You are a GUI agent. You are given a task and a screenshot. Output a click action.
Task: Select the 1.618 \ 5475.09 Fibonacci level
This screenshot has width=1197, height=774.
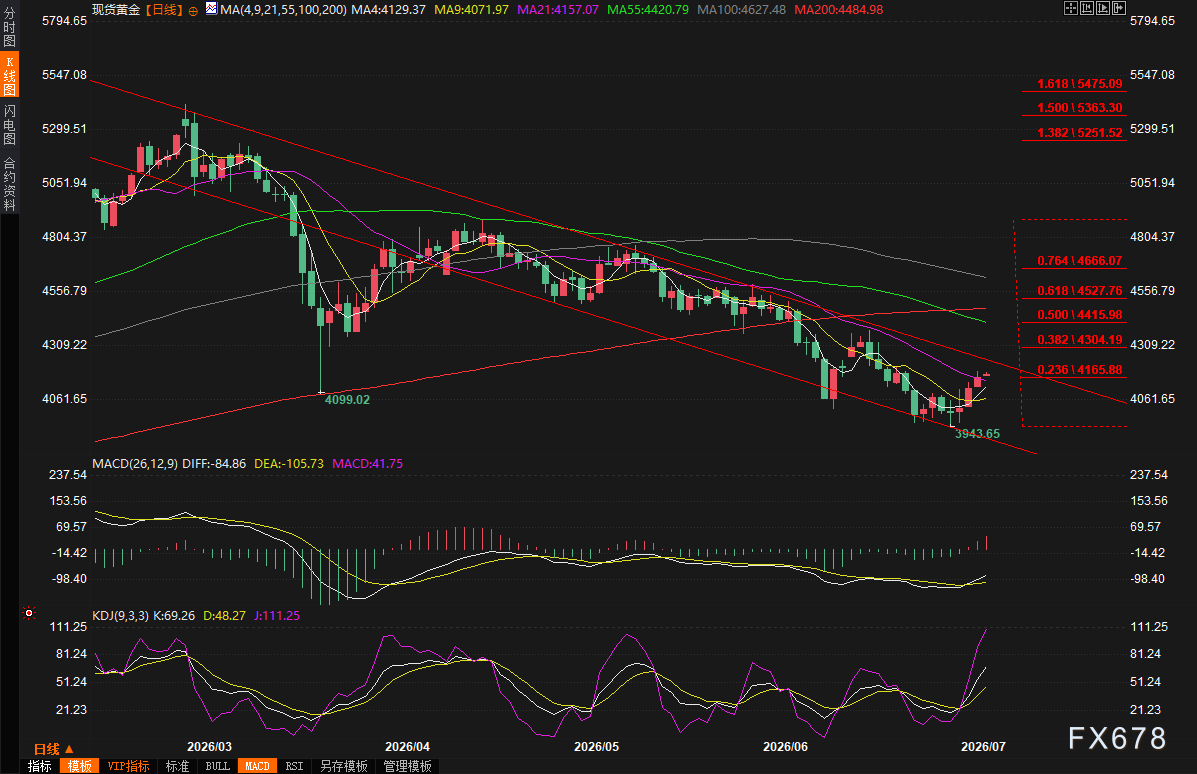tap(1079, 84)
